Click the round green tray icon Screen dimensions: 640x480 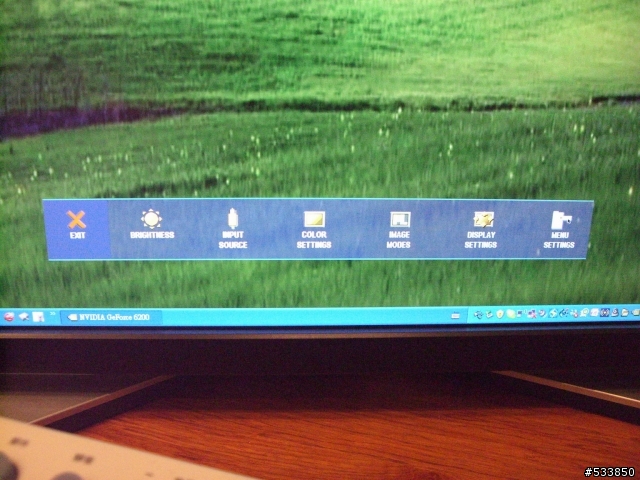511,314
